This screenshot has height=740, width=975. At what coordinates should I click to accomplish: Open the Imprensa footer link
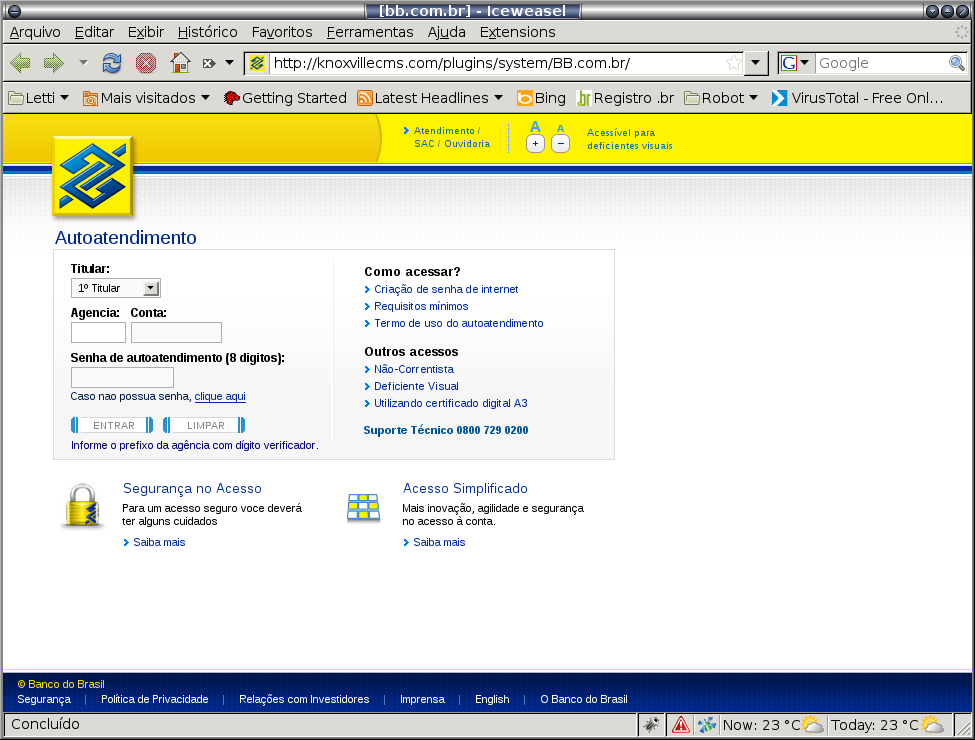click(x=422, y=700)
